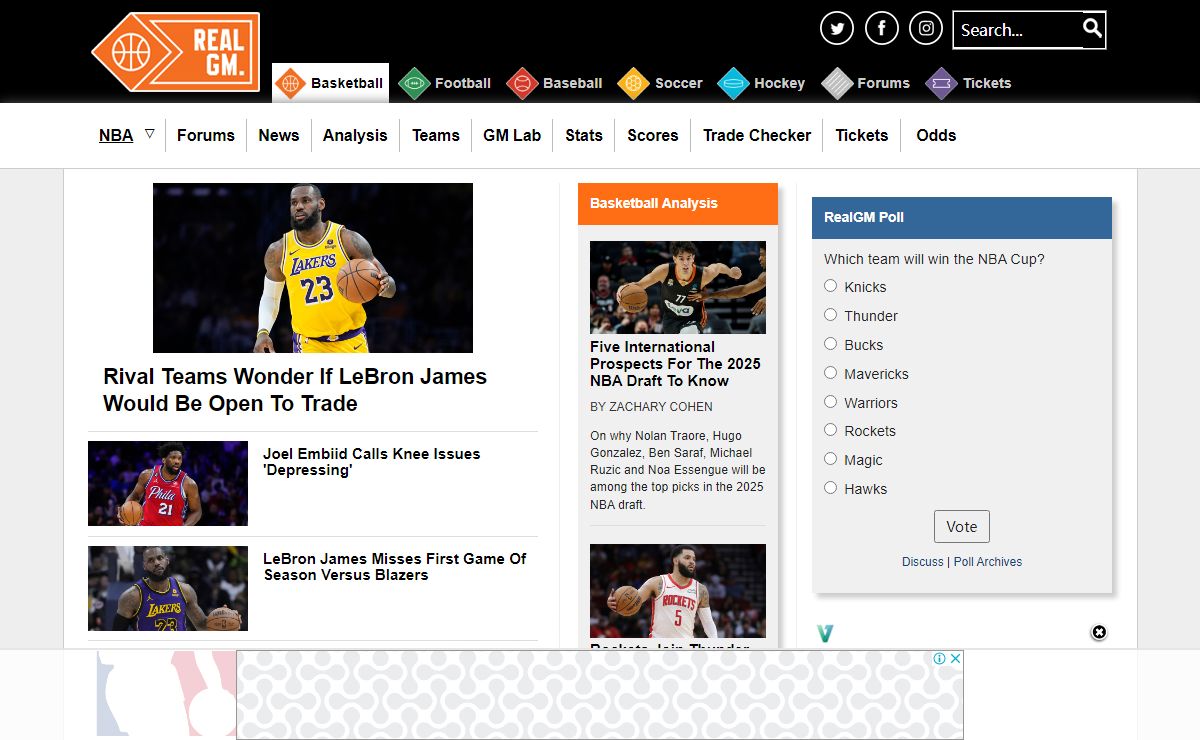Close the ad via black X icon
The height and width of the screenshot is (740, 1200).
click(1099, 632)
